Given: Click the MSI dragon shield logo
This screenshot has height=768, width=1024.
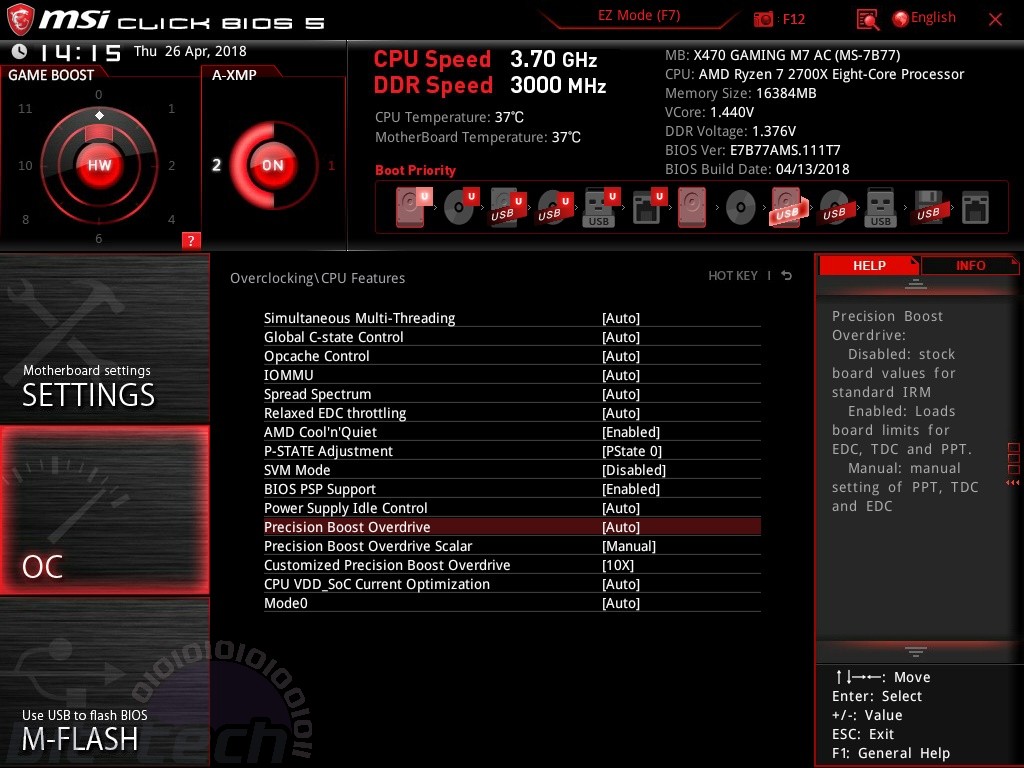Looking at the screenshot, I should [20, 20].
